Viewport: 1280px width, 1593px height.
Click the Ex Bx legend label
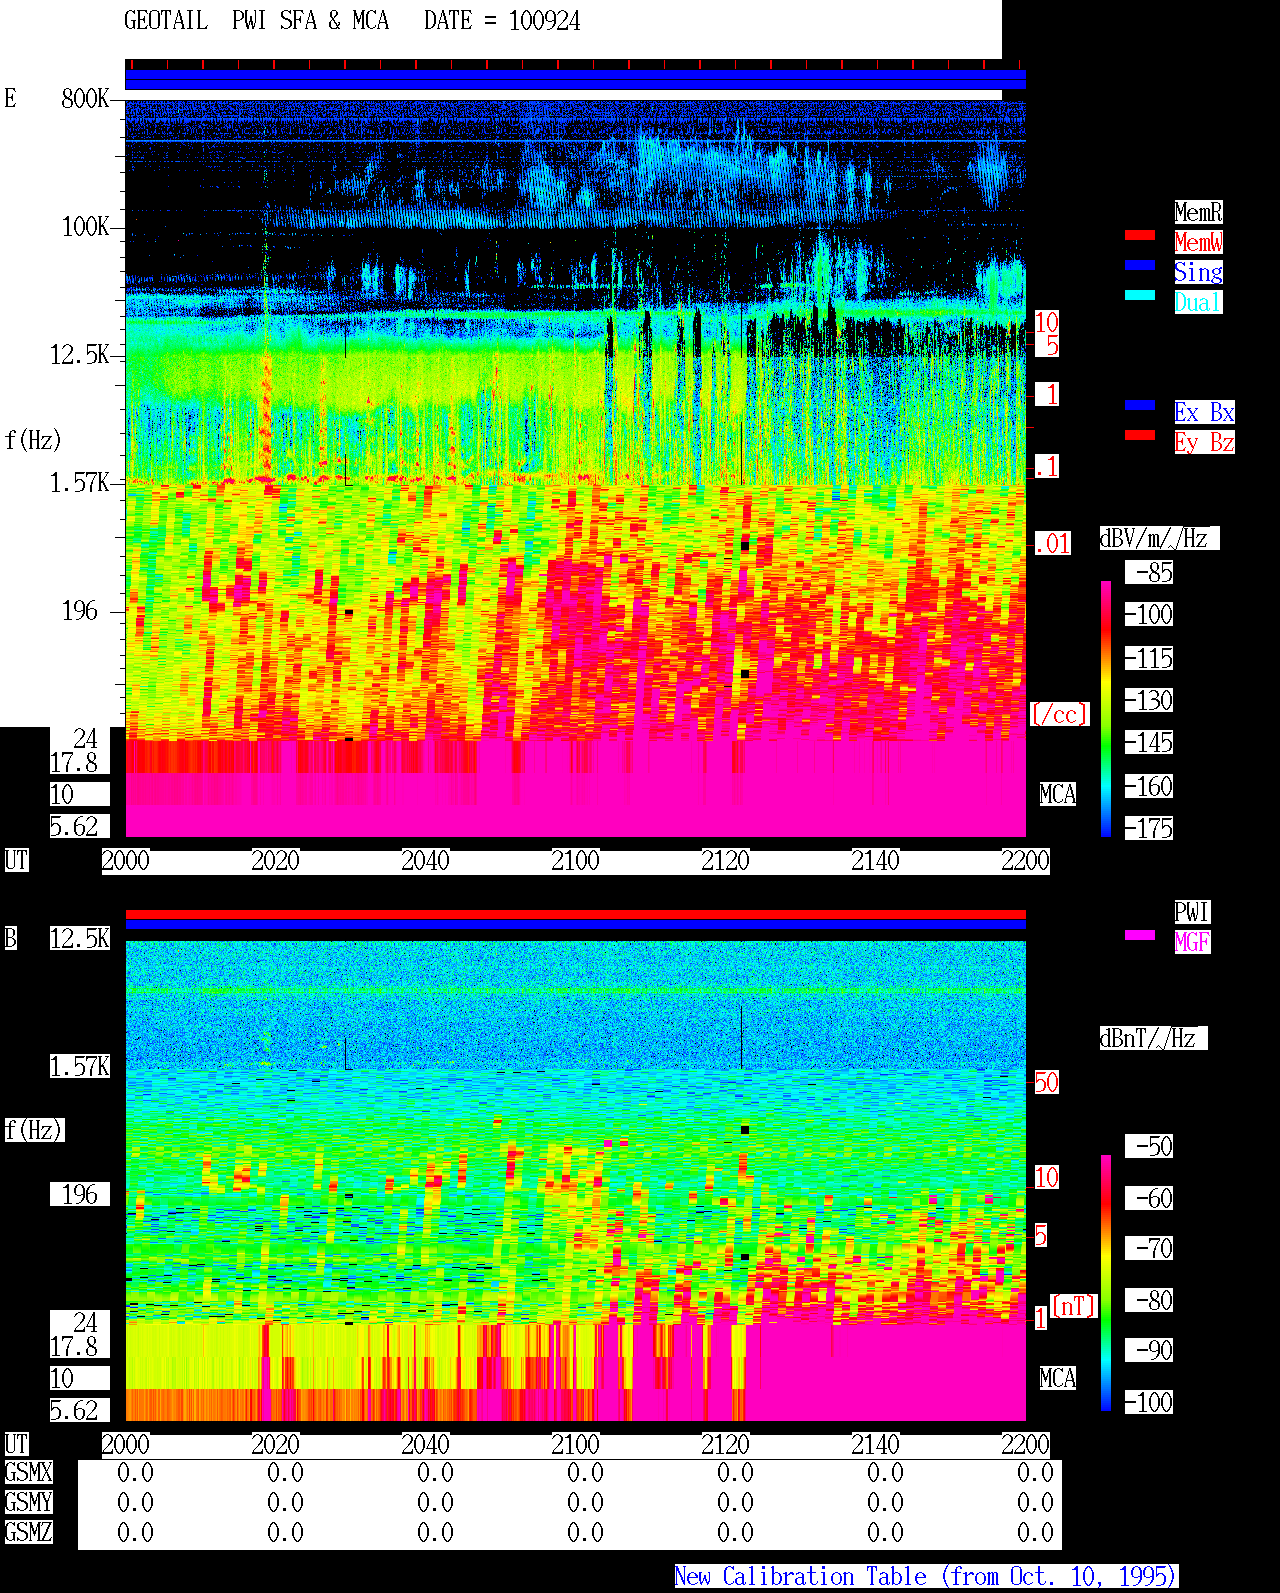[1204, 412]
